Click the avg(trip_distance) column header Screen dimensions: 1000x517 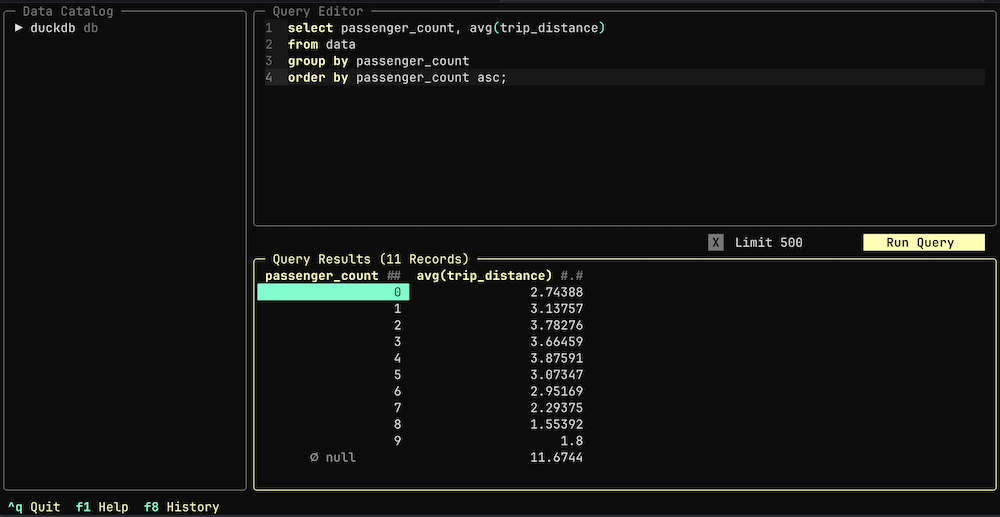pyautogui.click(x=484, y=275)
